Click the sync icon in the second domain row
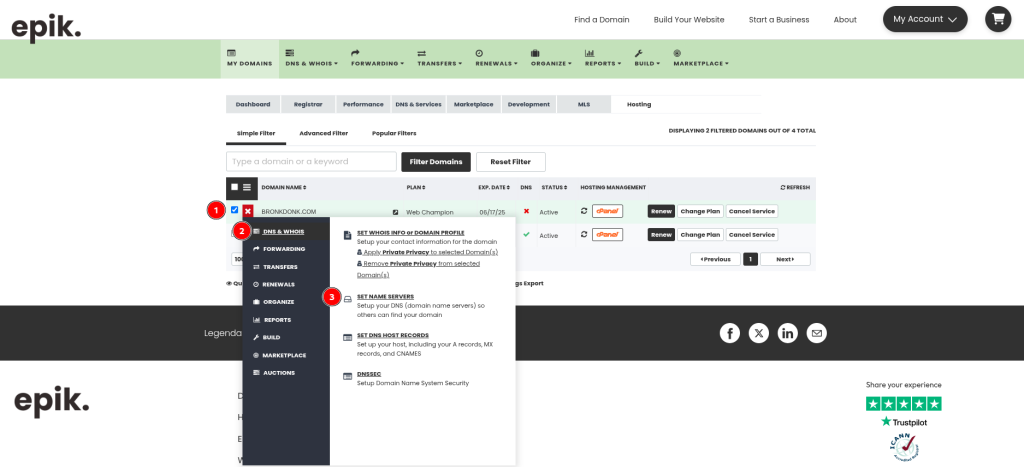Image resolution: width=1024 pixels, height=467 pixels. [584, 234]
